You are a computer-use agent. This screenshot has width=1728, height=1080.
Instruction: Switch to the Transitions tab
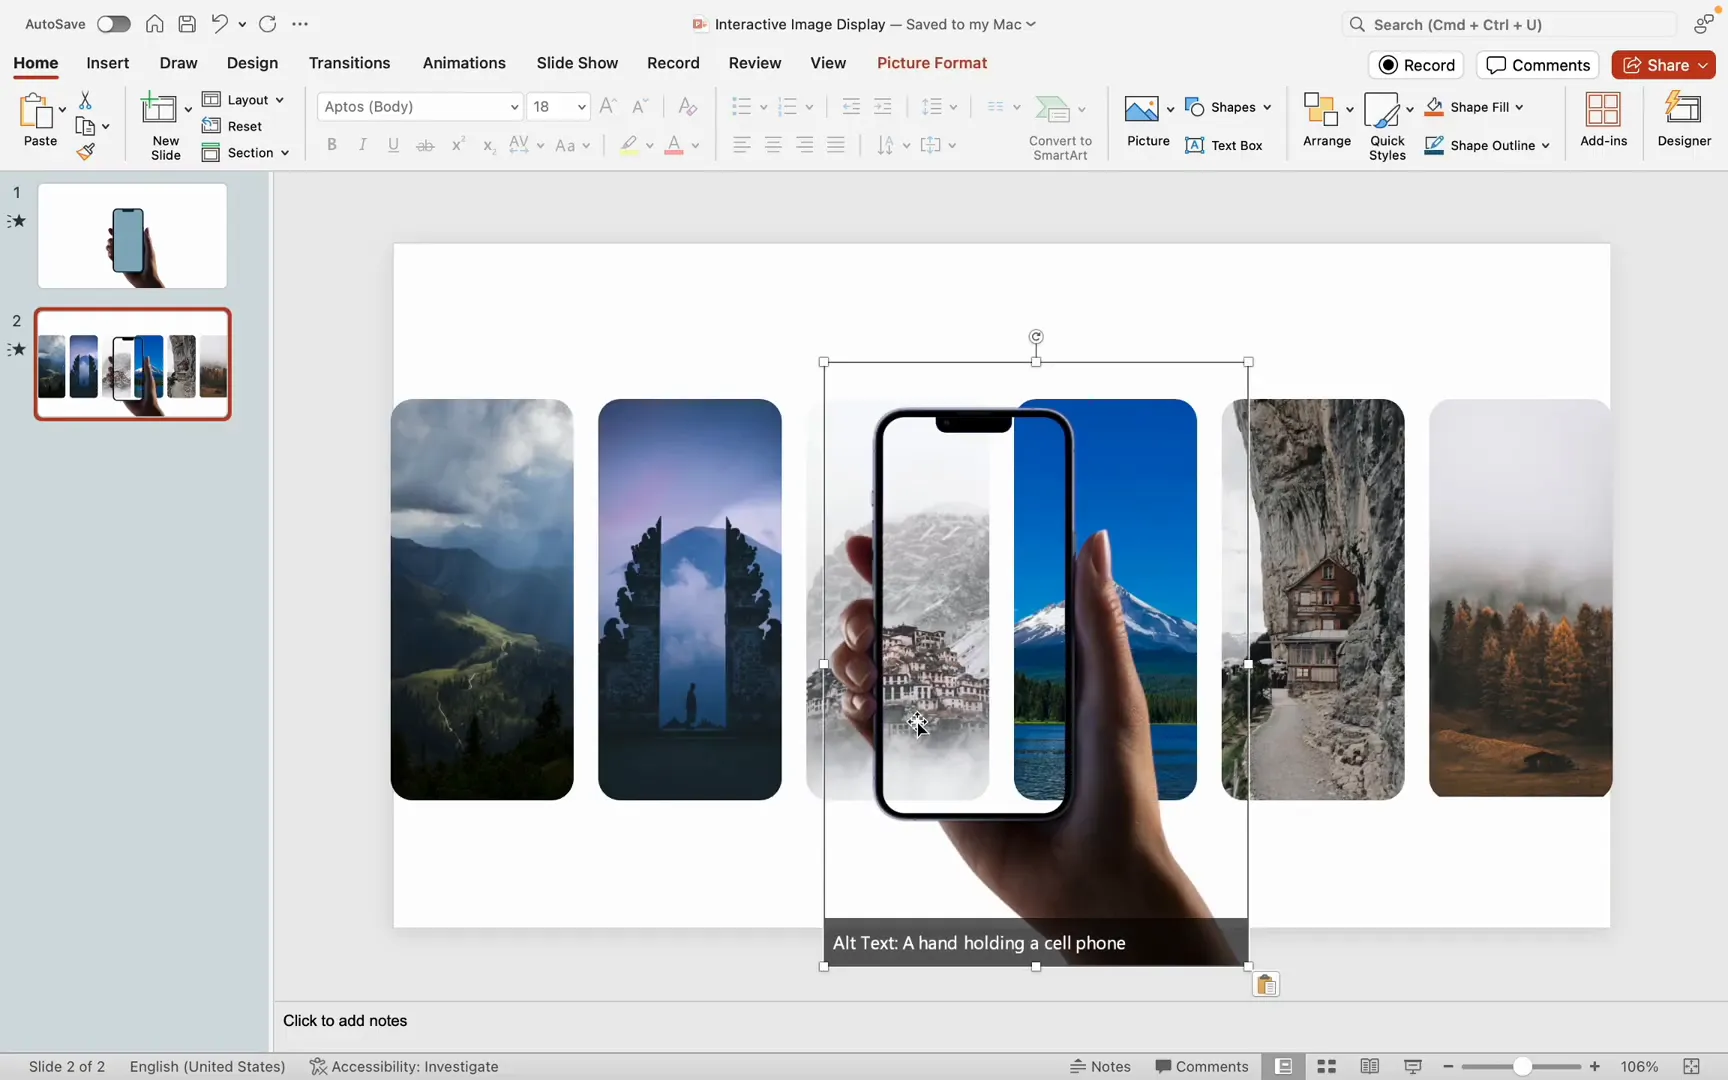349,63
